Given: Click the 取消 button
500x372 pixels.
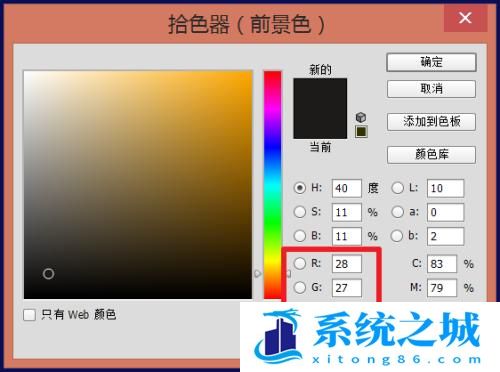Looking at the screenshot, I should click(x=431, y=89).
